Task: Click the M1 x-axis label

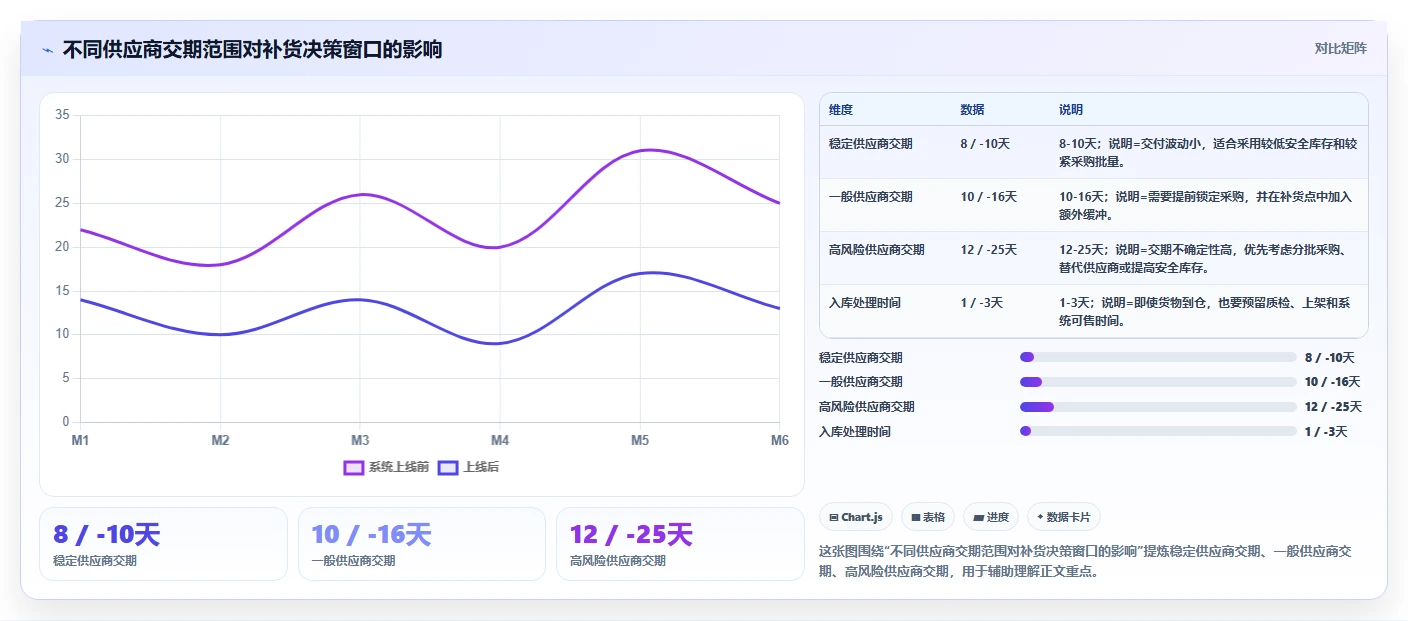Action: pyautogui.click(x=80, y=440)
